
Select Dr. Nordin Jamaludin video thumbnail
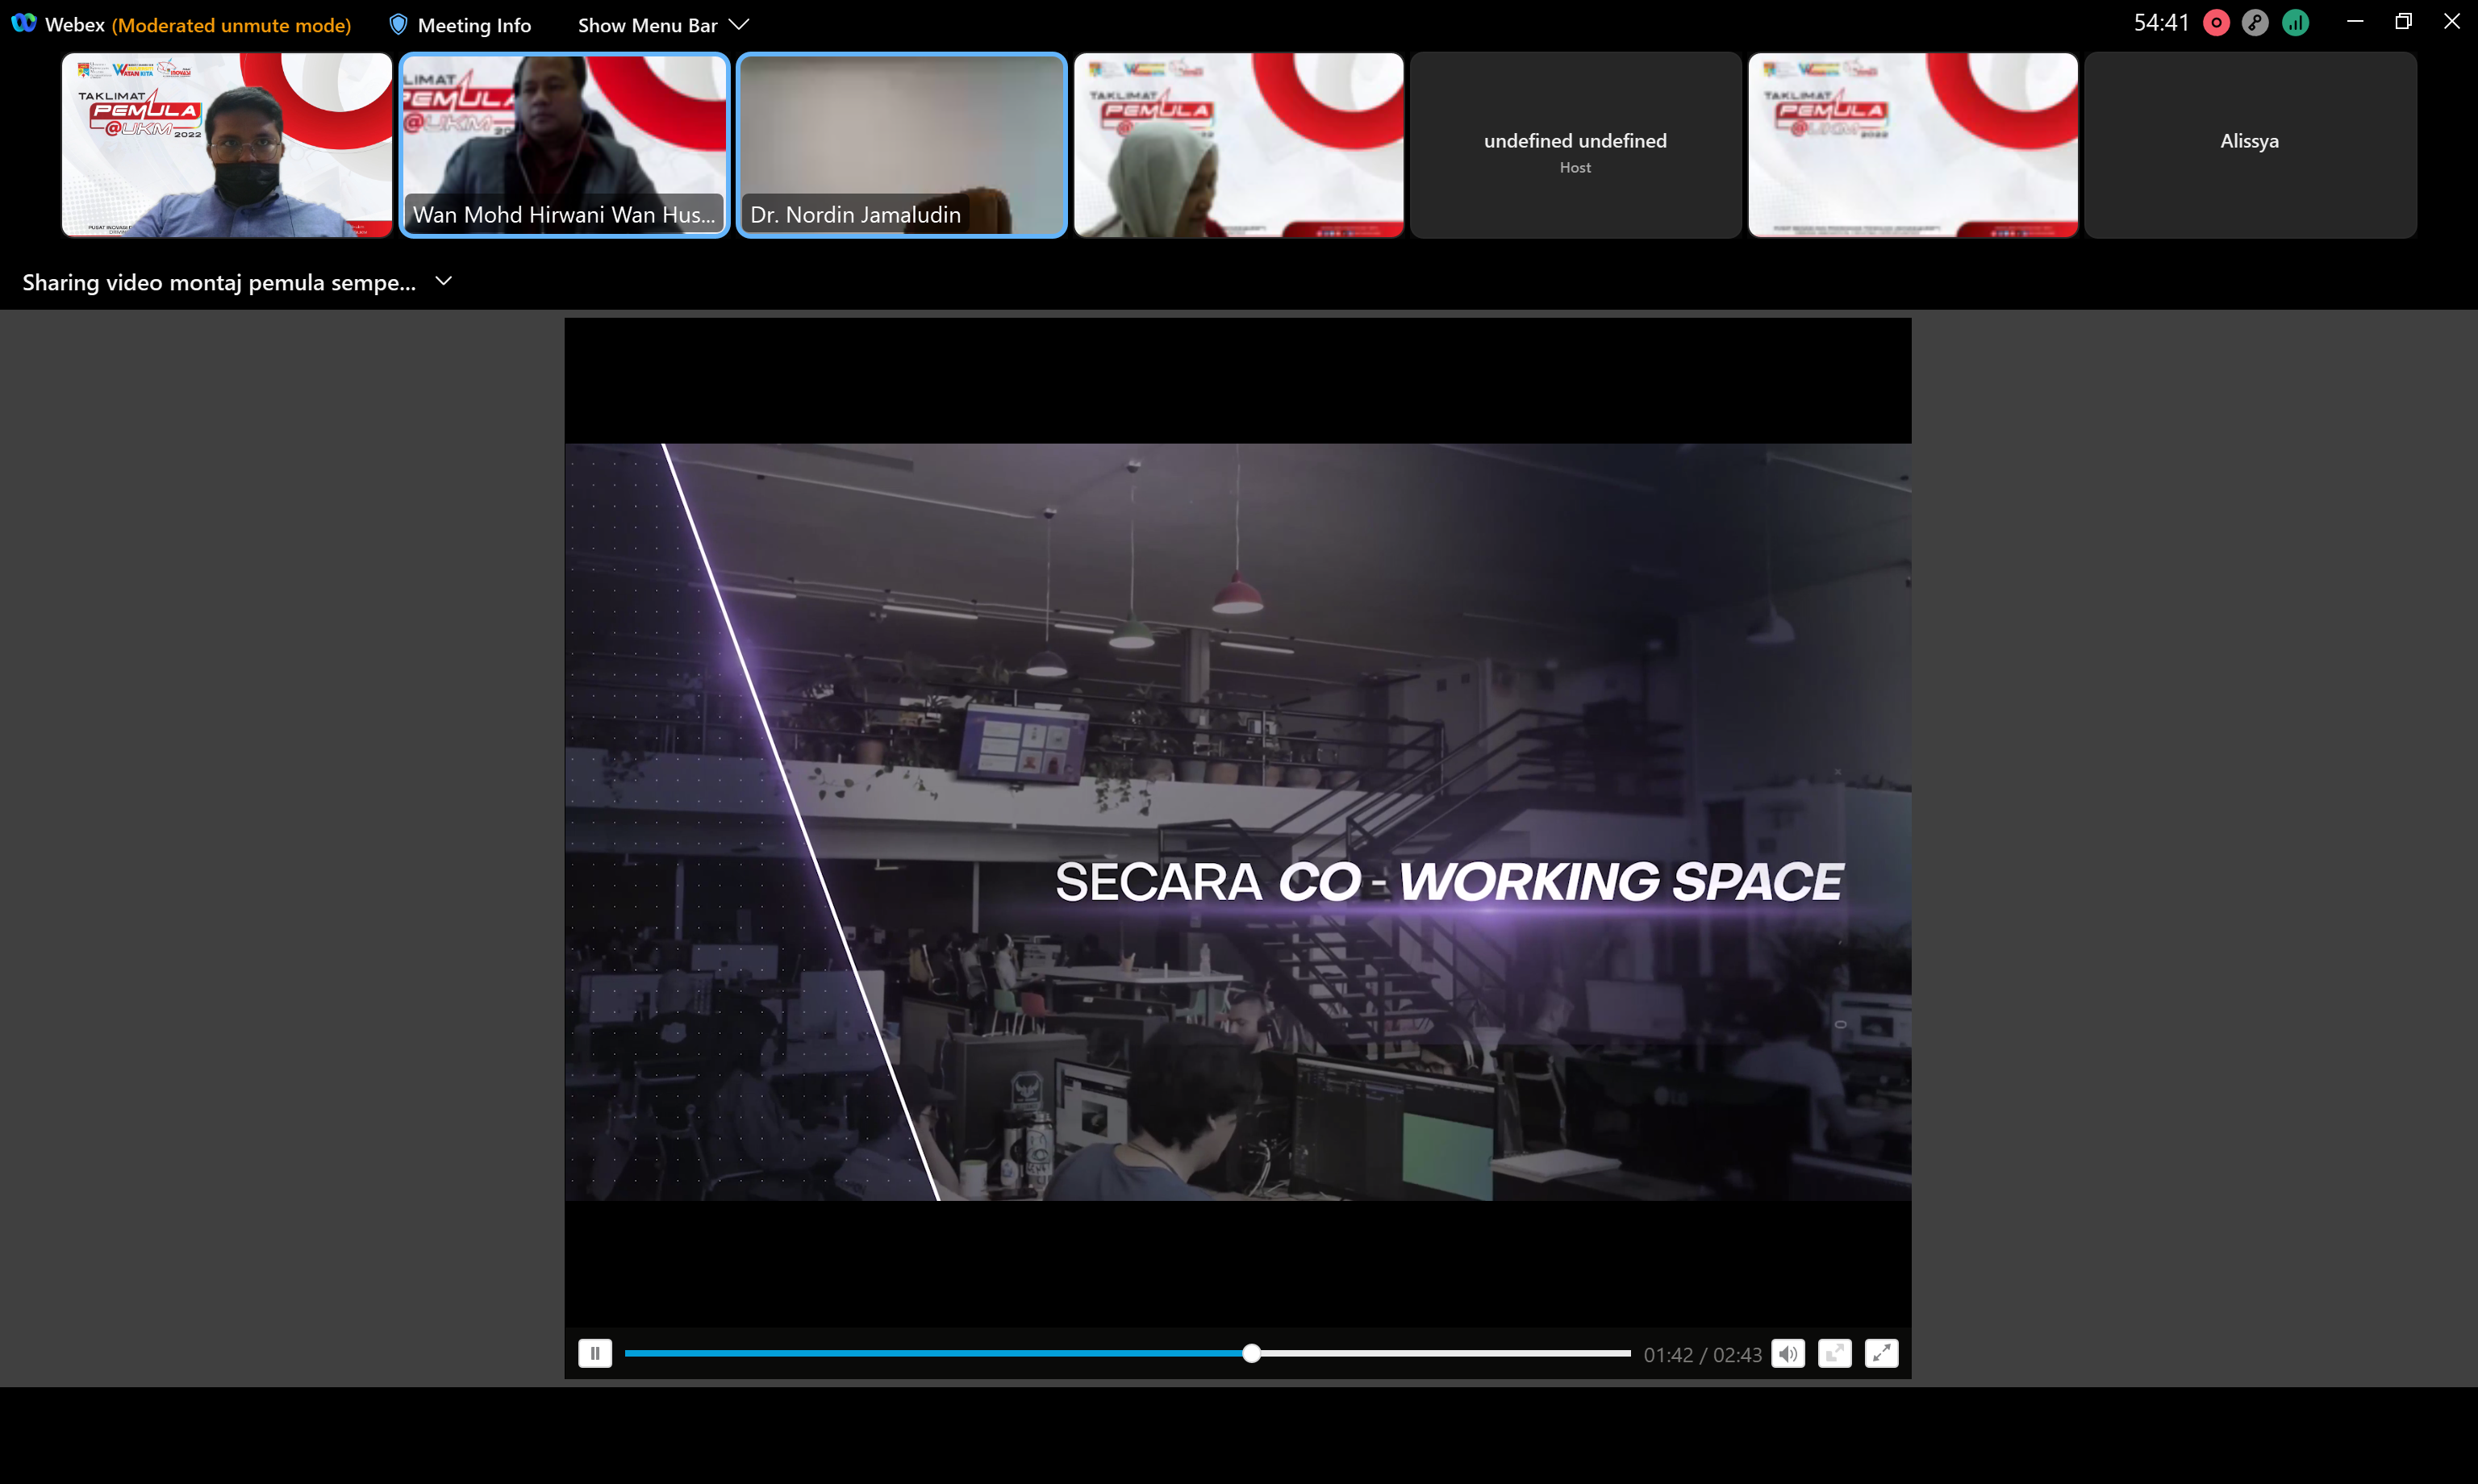point(901,145)
